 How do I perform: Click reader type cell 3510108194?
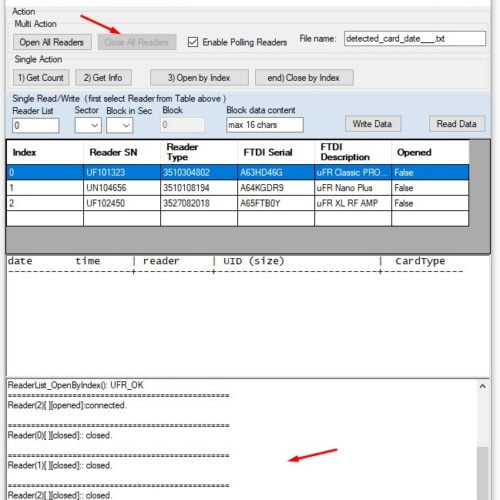click(x=199, y=188)
